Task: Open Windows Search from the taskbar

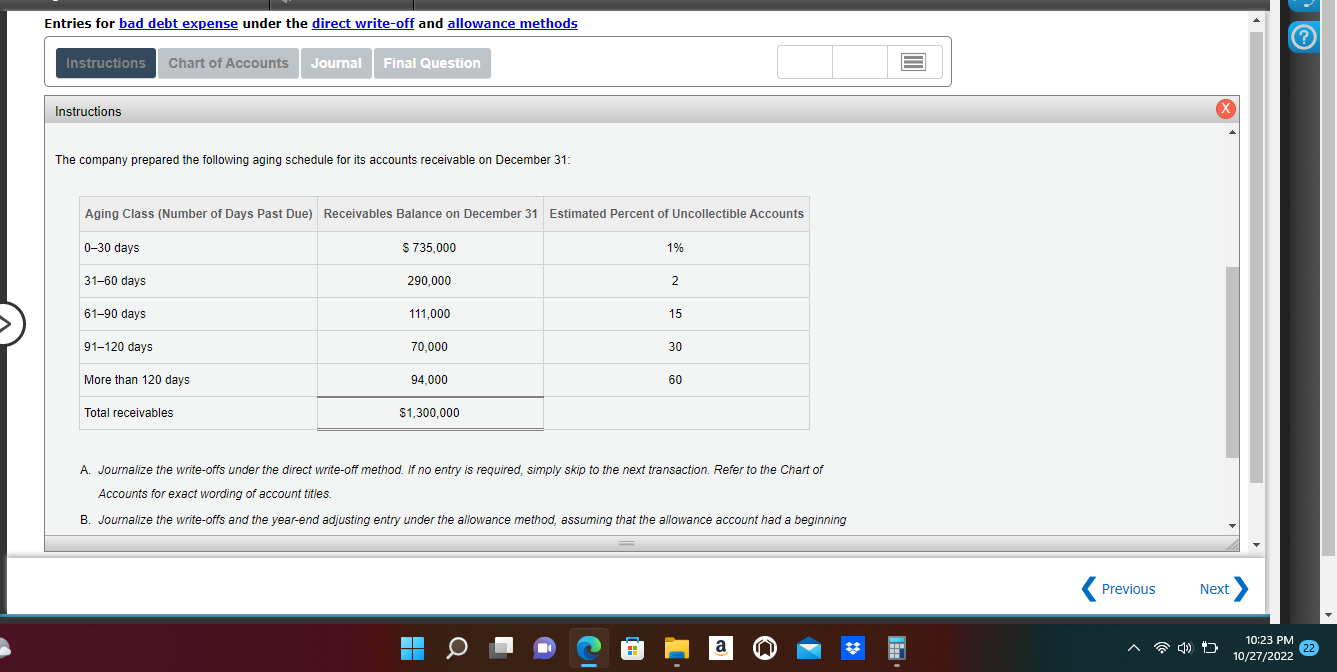Action: 456,648
